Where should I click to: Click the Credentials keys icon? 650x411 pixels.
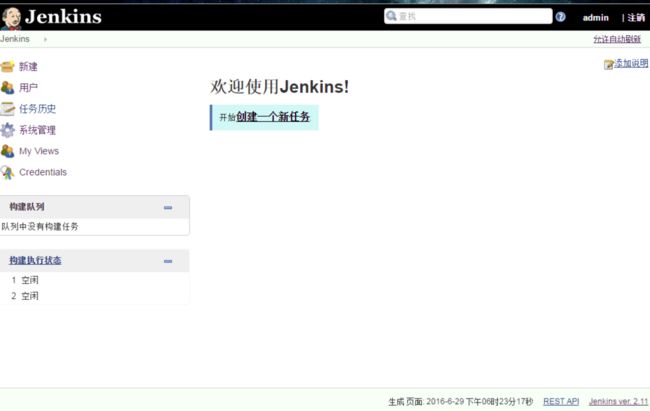tap(7, 172)
